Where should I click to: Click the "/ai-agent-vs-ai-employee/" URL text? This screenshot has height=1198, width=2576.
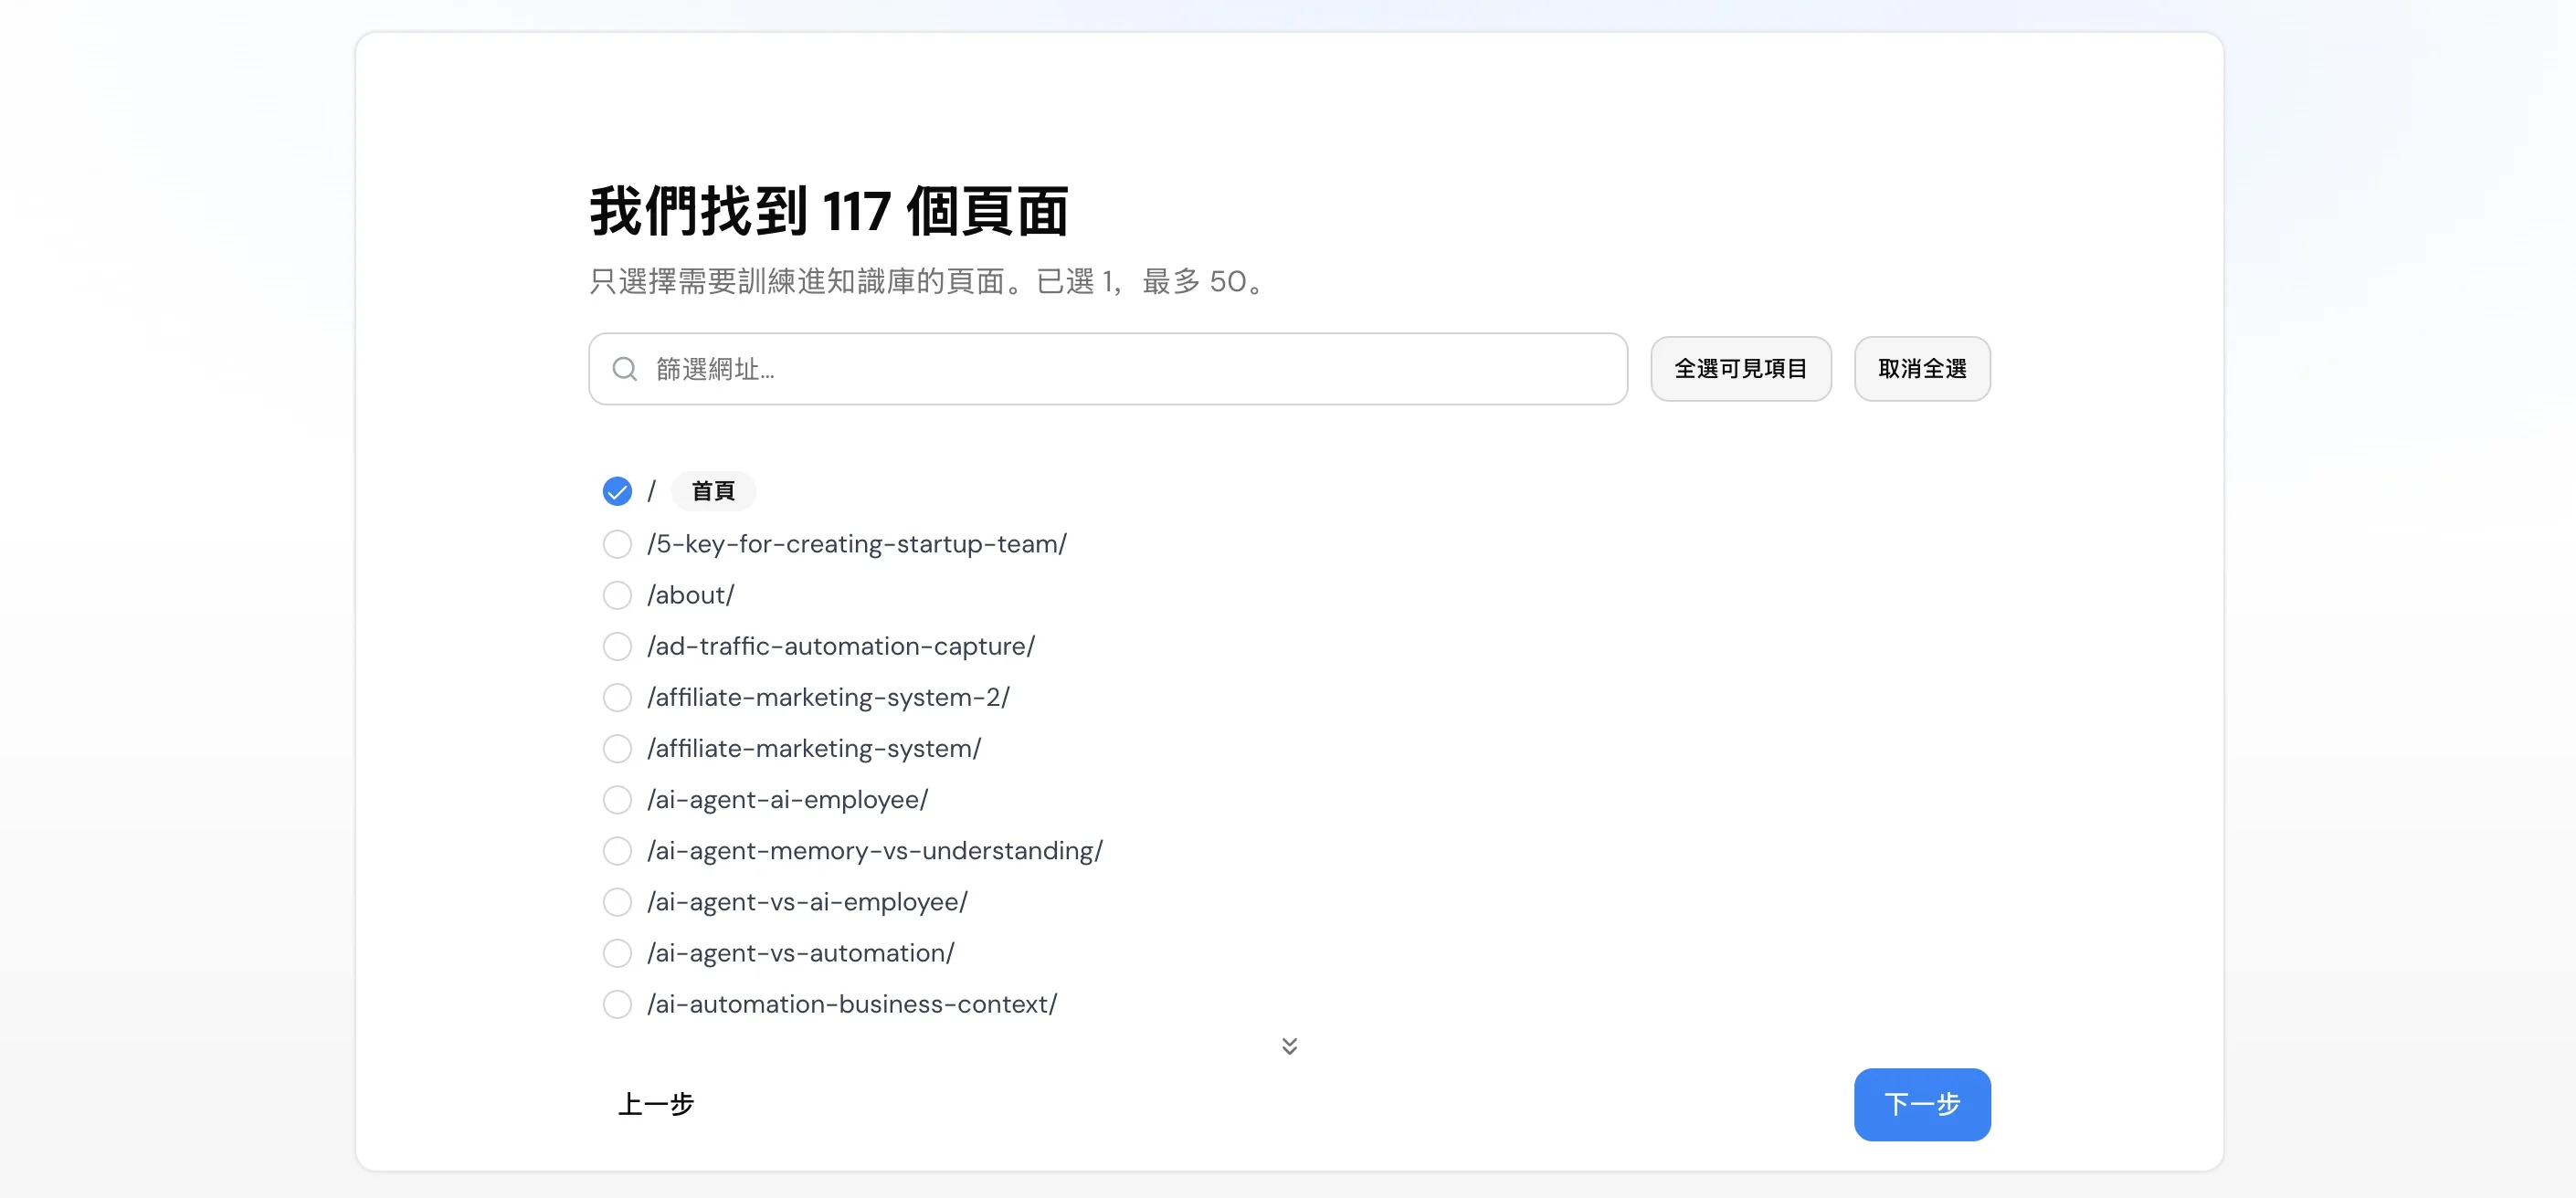808,902
